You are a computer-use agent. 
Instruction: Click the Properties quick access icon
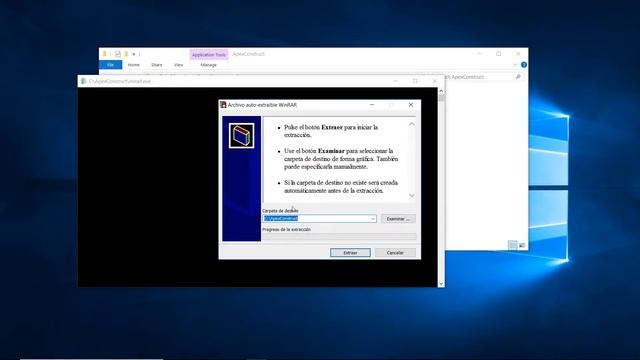pyautogui.click(x=118, y=54)
